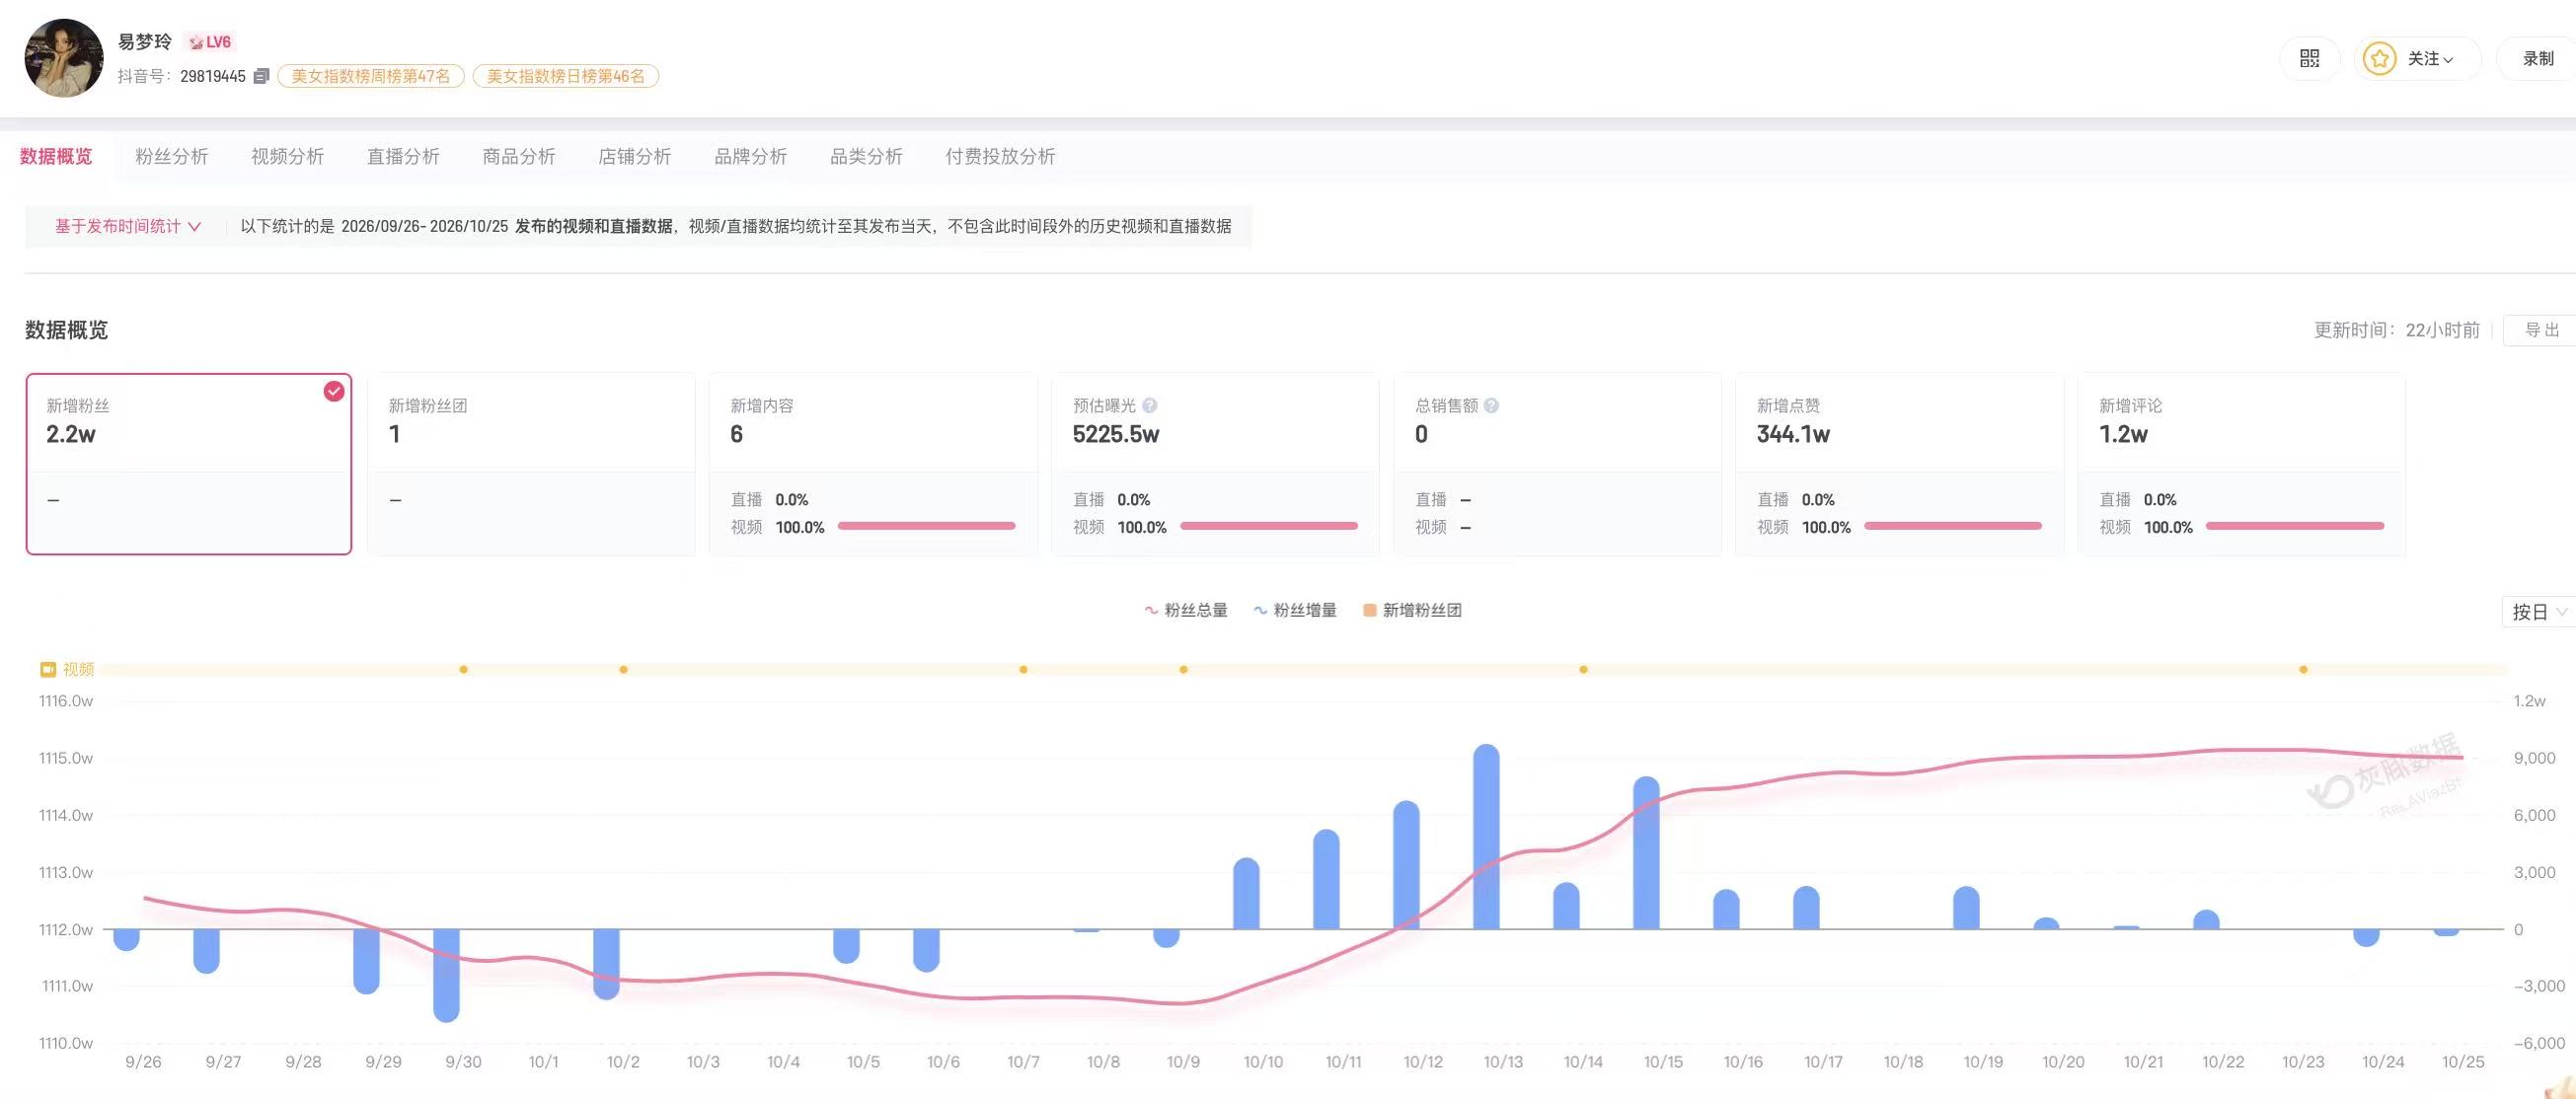Screen dimensions: 2576x1099
Task: Open the profile avatar of 易梦玲
Action: point(64,58)
